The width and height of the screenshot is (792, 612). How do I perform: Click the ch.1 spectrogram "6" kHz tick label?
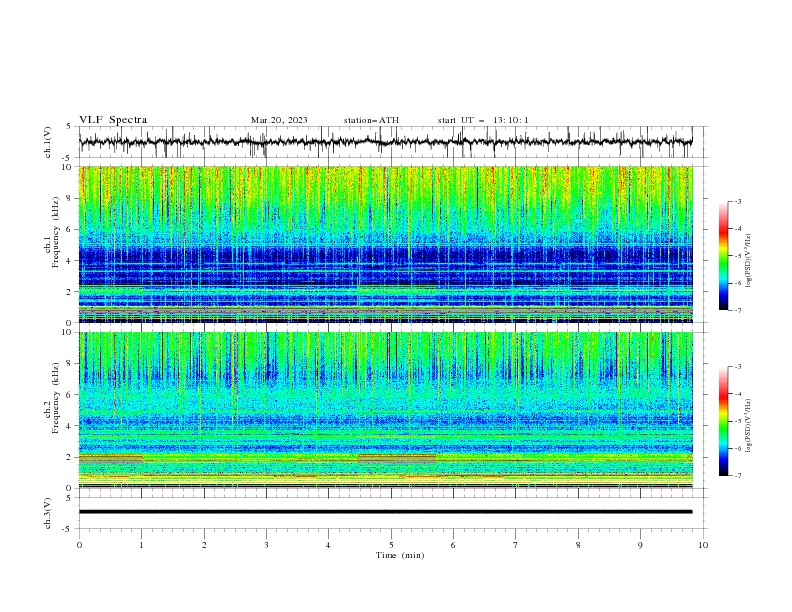[71, 229]
